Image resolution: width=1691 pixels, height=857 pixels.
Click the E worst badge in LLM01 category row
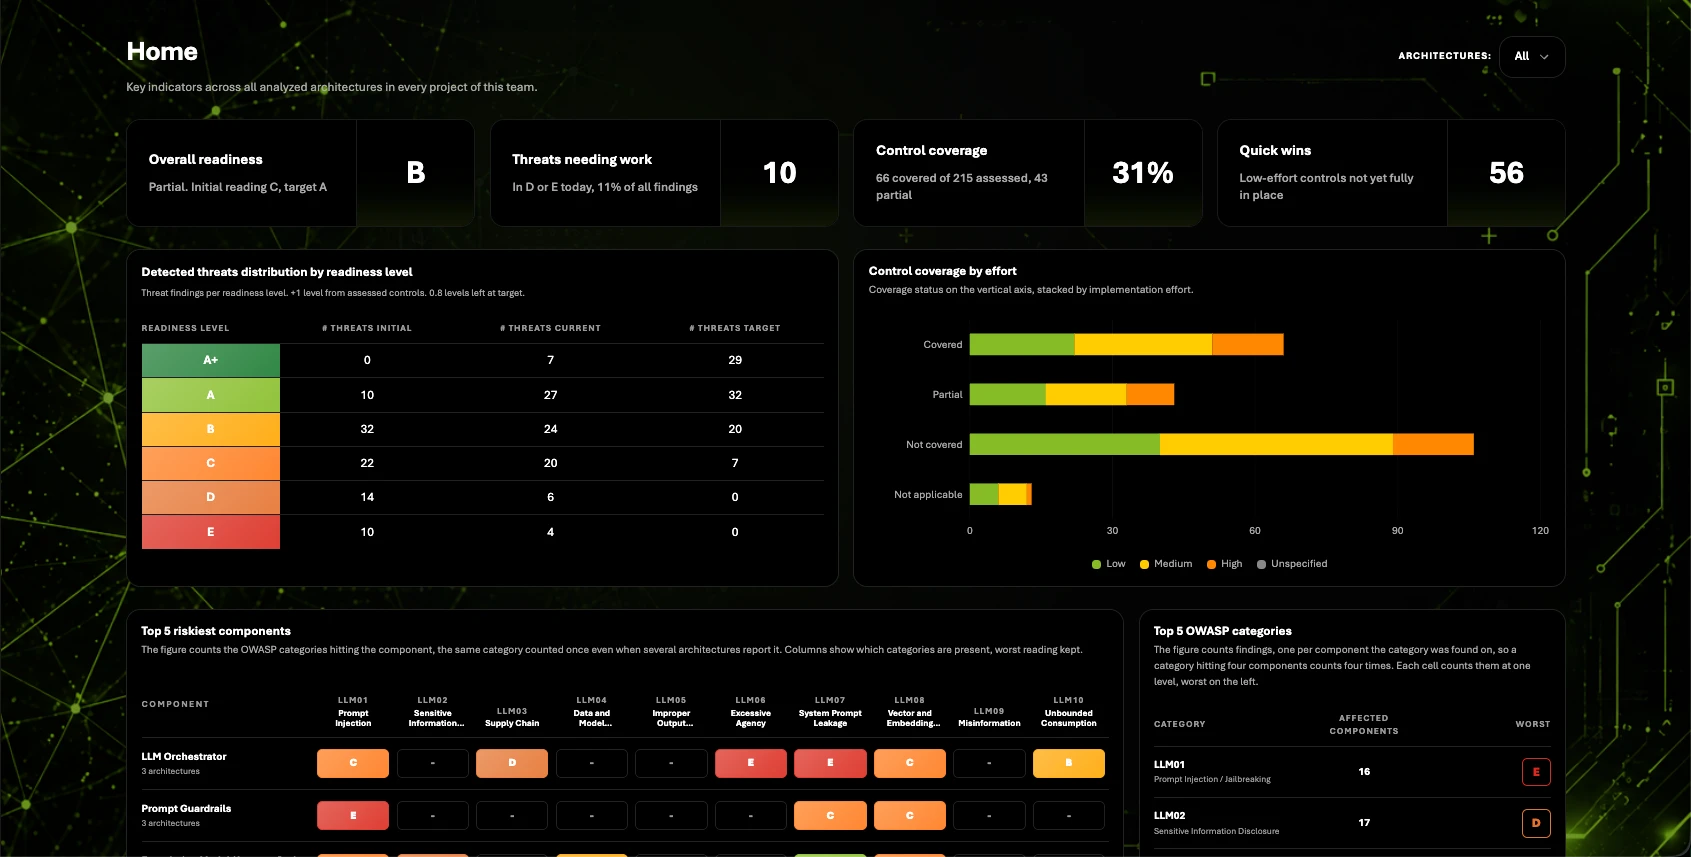click(x=1536, y=772)
